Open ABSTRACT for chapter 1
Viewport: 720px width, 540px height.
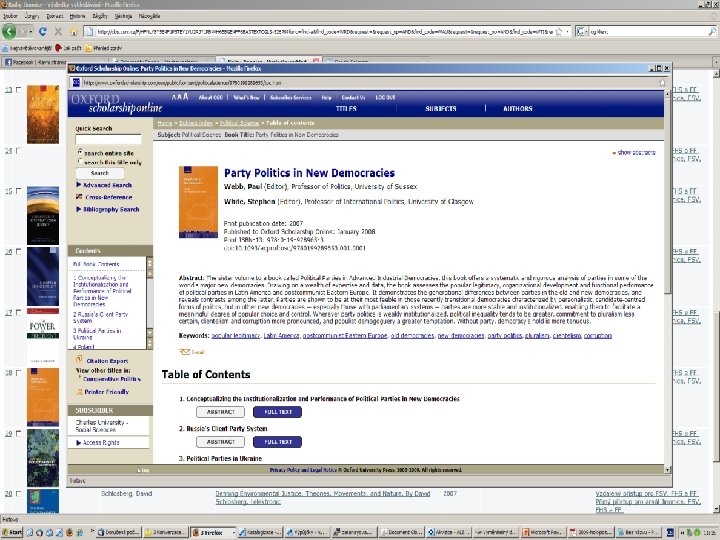(220, 412)
